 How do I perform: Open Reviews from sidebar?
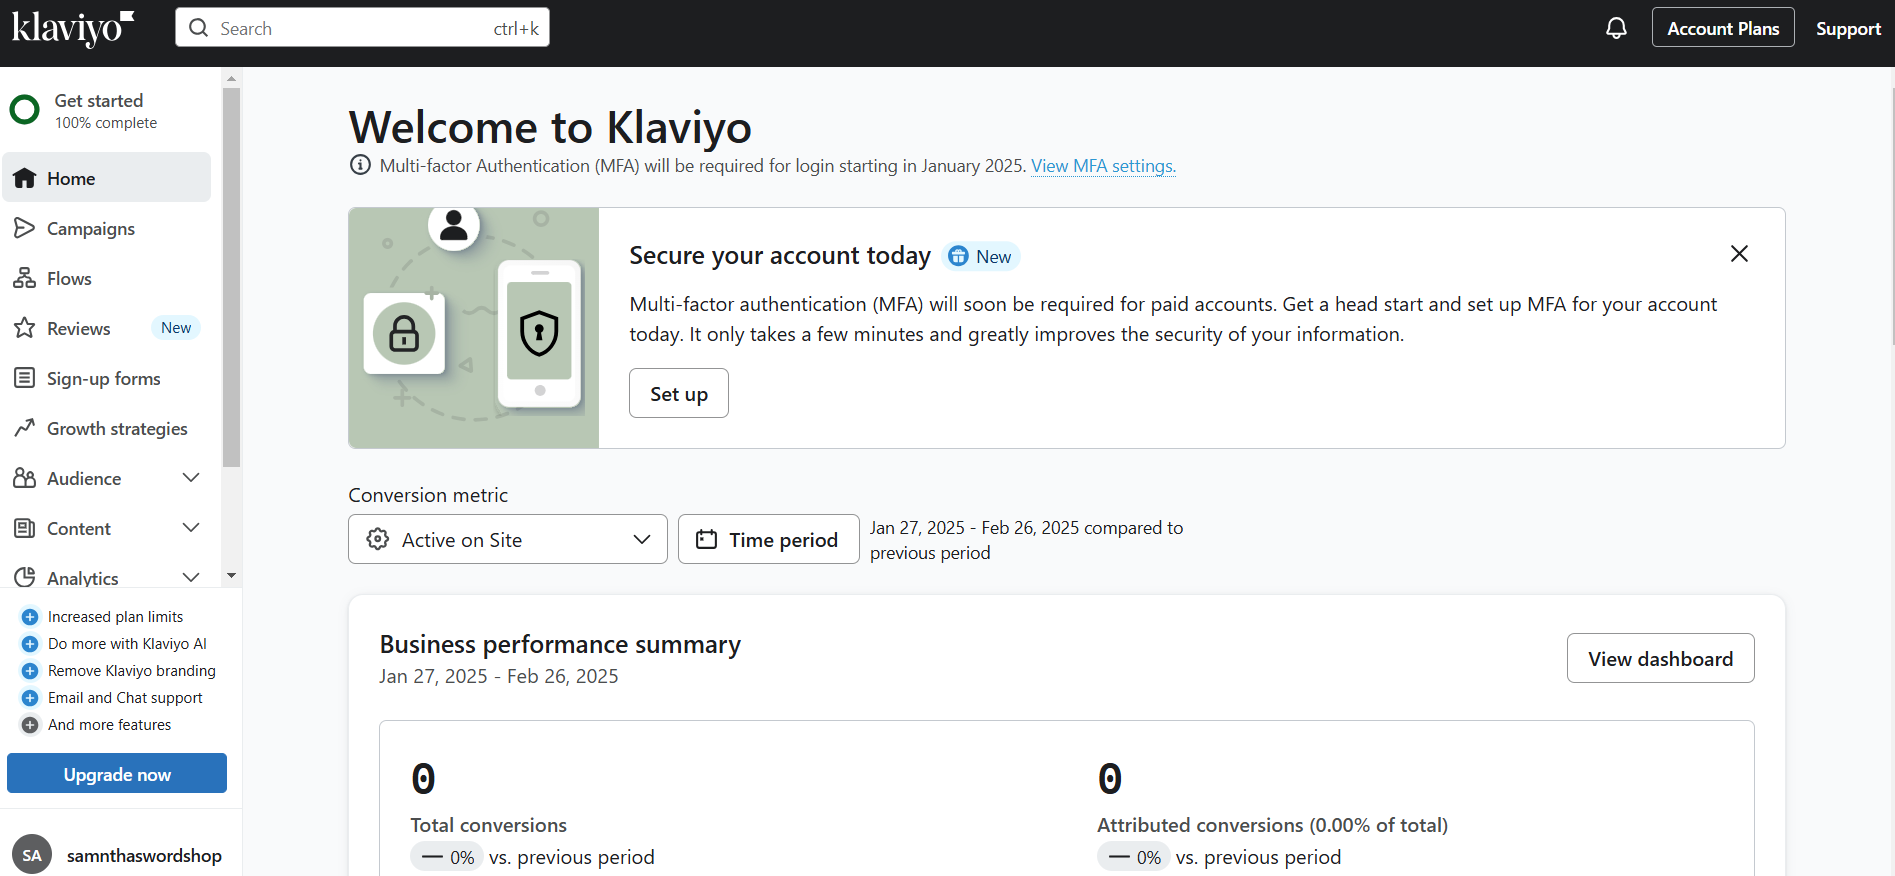[x=107, y=328]
